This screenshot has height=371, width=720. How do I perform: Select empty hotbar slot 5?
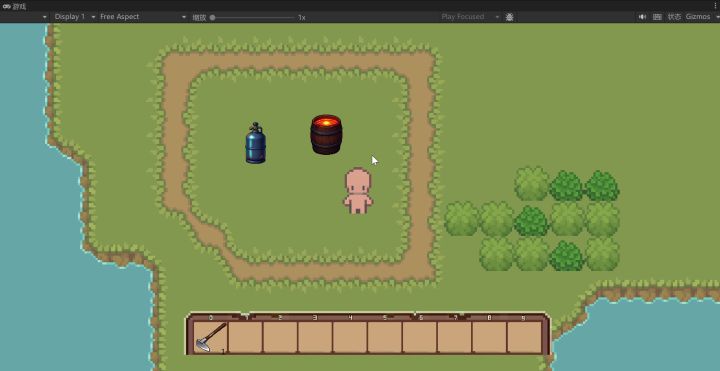tap(385, 337)
